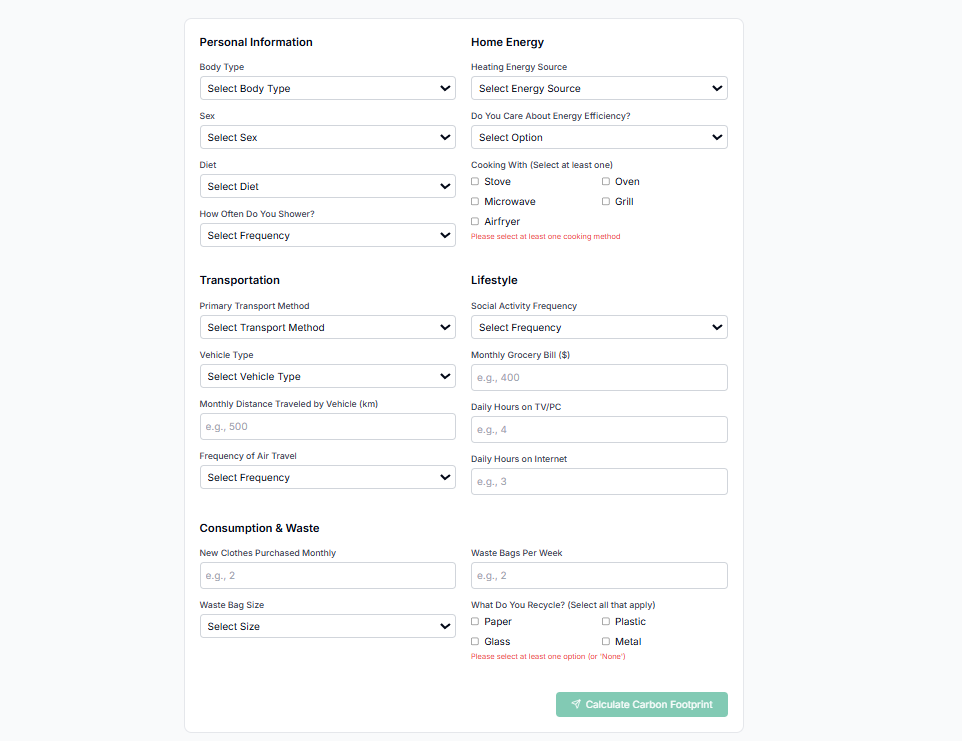This screenshot has height=741, width=962.
Task: Click the Waste Bags Per Week field
Action: (599, 575)
